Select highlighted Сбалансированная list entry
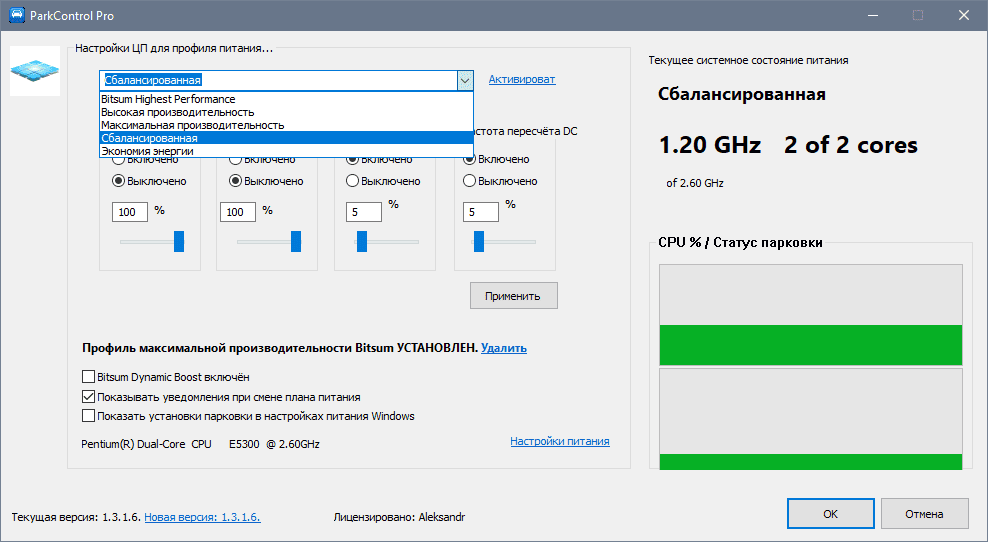 pyautogui.click(x=287, y=138)
